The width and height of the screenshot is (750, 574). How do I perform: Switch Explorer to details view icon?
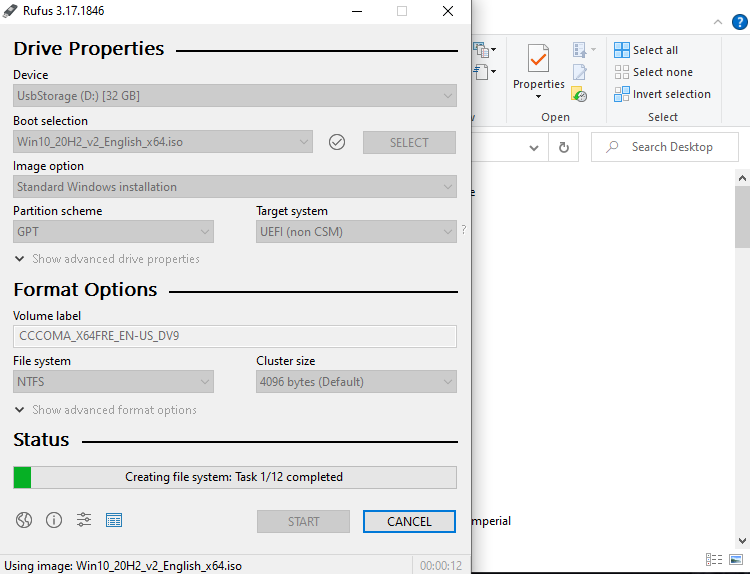point(714,559)
